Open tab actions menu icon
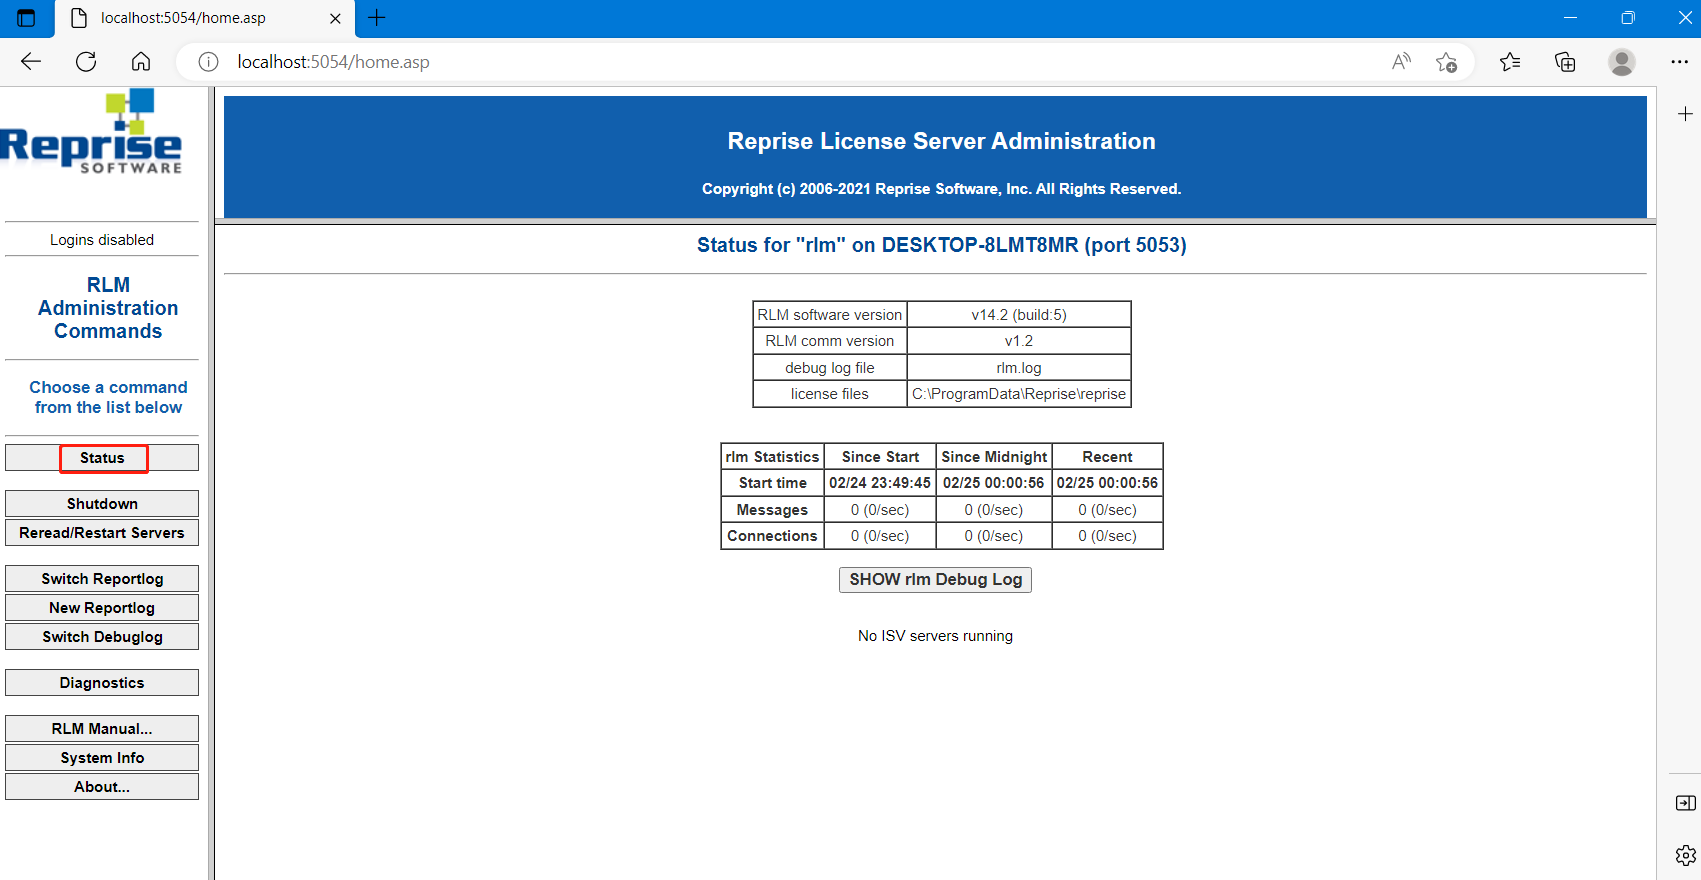Image resolution: width=1701 pixels, height=880 pixels. [x=27, y=18]
